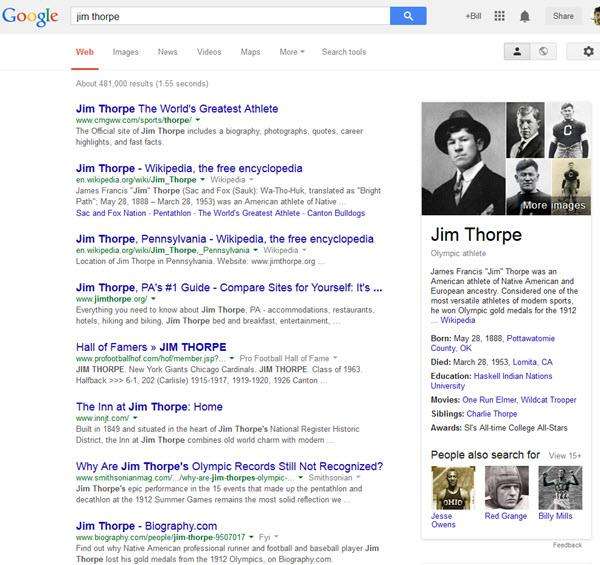This screenshot has height=565, width=600.
Task: Open Jesse Owens name link
Action: (x=443, y=520)
